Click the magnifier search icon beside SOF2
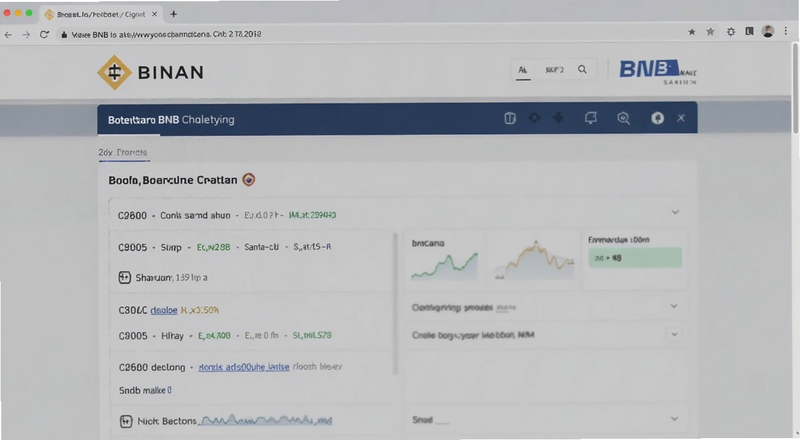The image size is (800, 440). coord(582,69)
